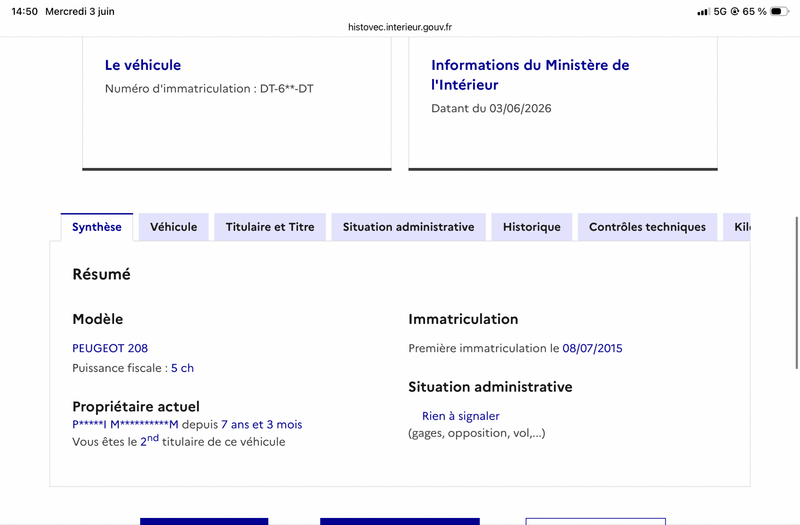This screenshot has height=525, width=800.
Task: Open the partially hidden Kilométrage tab
Action: tap(737, 227)
